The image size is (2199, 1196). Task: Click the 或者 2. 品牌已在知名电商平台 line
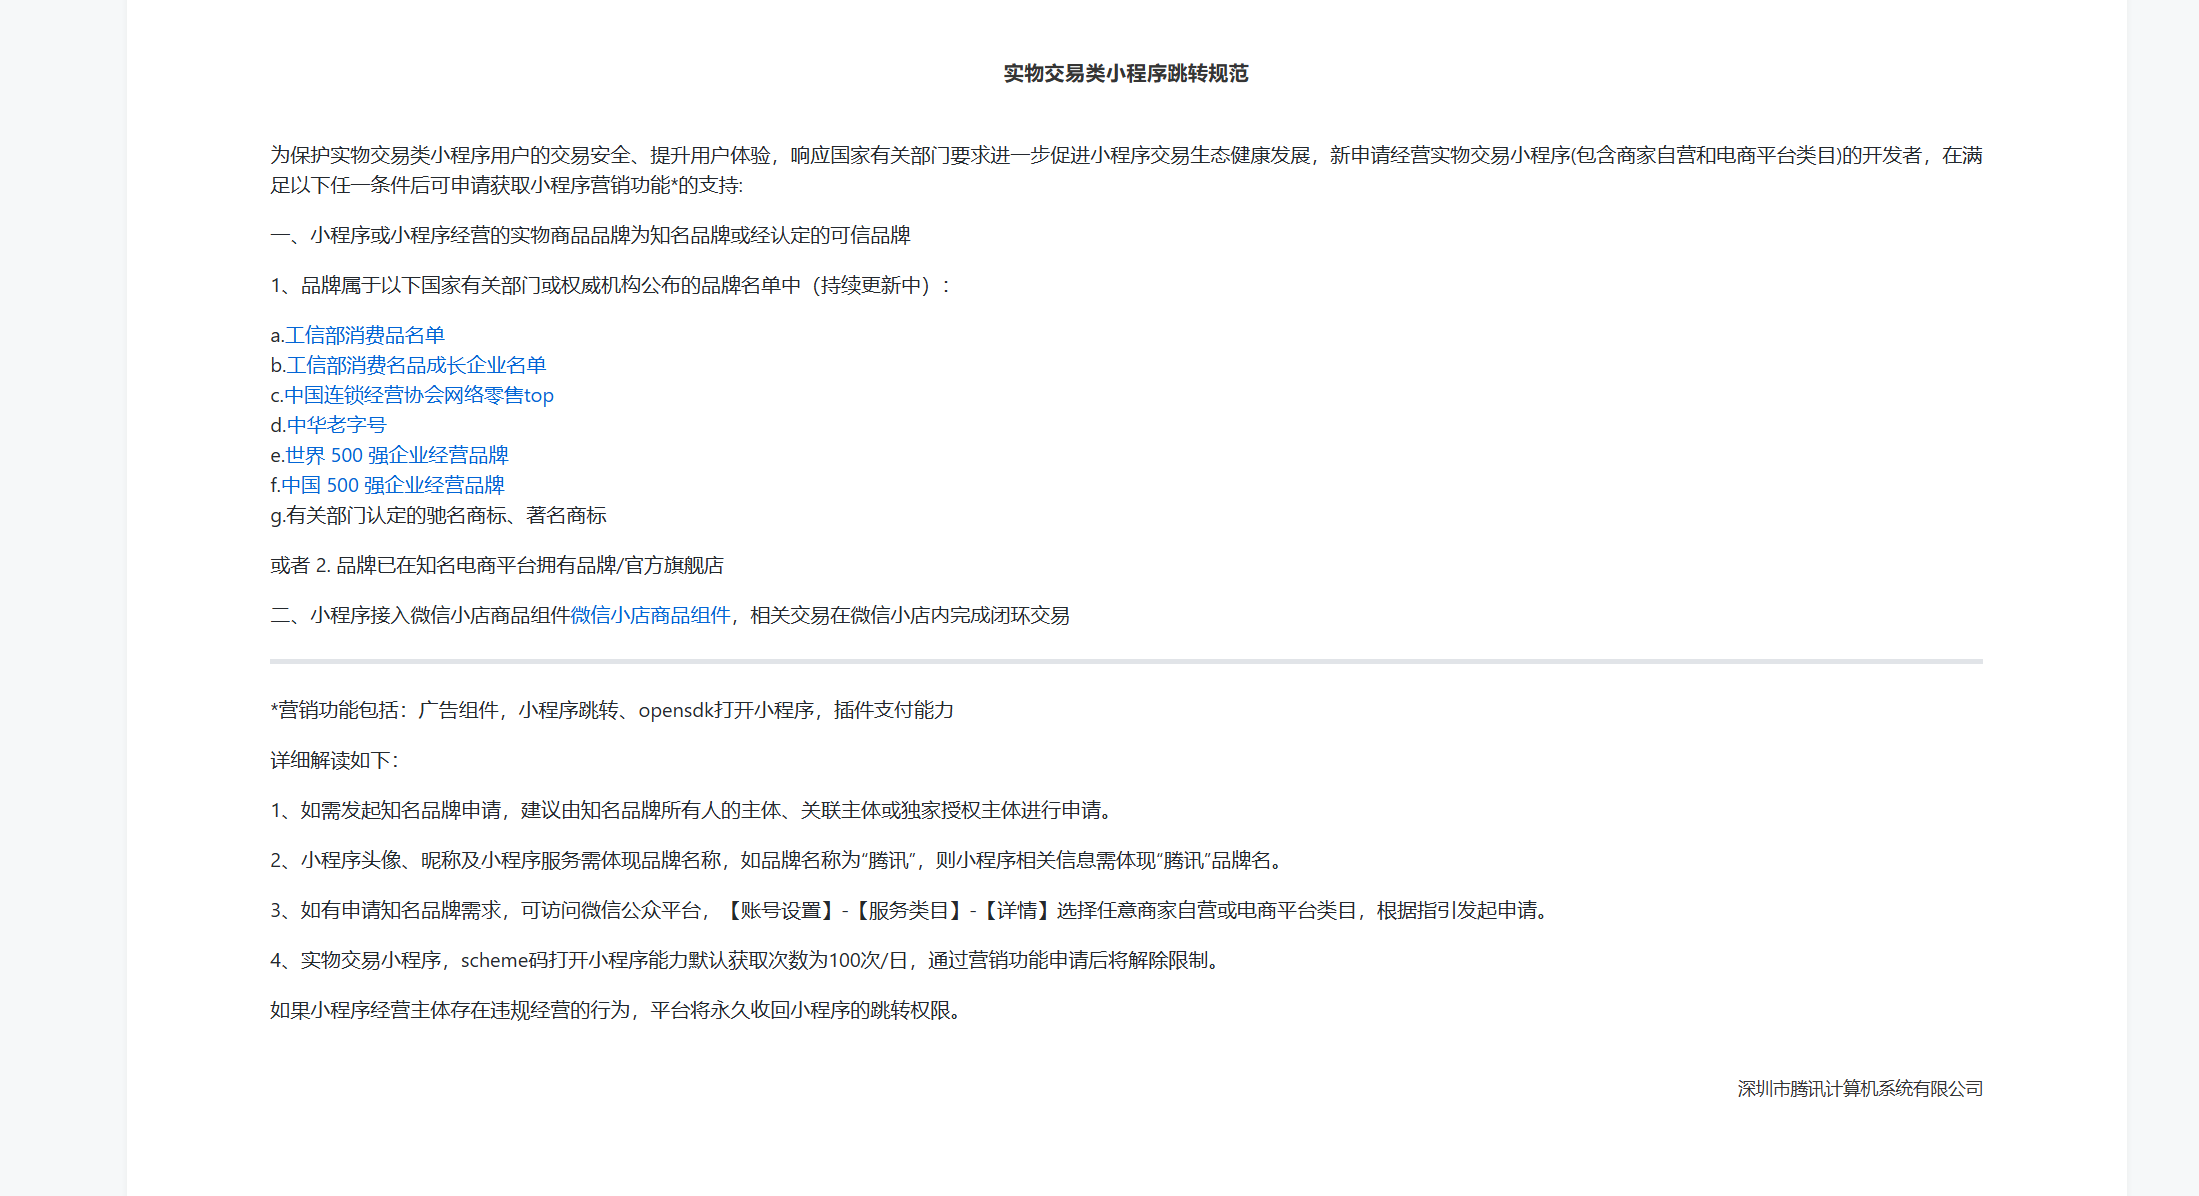pyautogui.click(x=497, y=565)
